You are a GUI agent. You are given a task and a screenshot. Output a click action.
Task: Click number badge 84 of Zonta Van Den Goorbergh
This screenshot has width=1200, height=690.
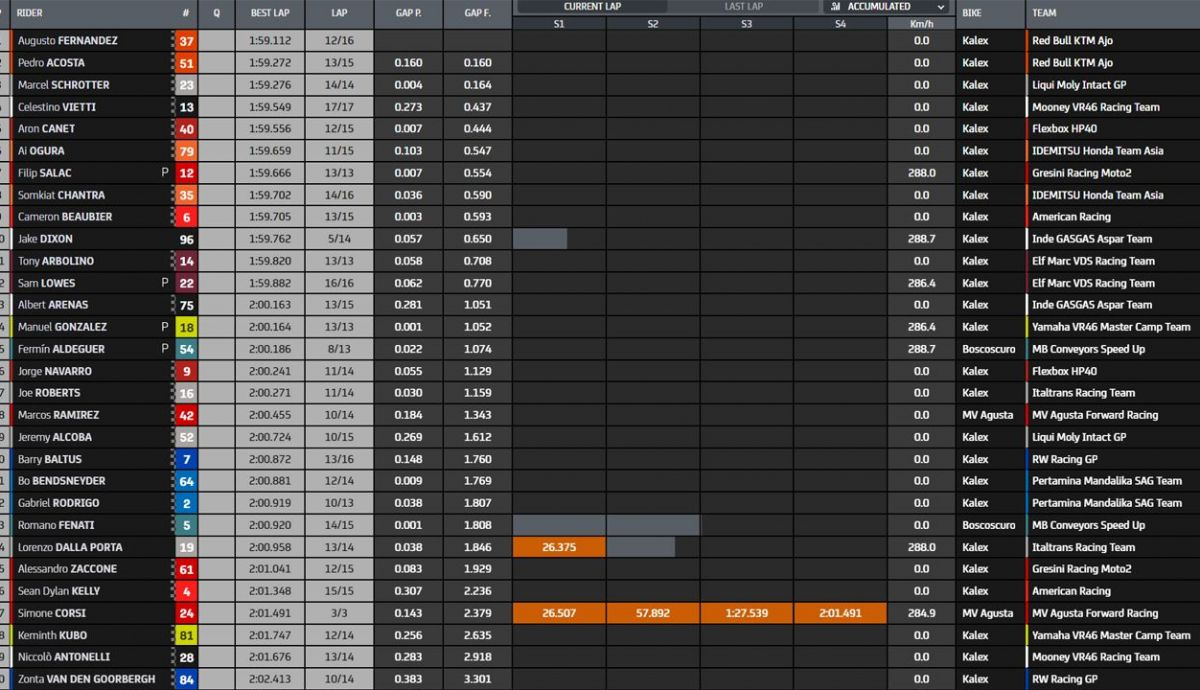[x=186, y=679]
